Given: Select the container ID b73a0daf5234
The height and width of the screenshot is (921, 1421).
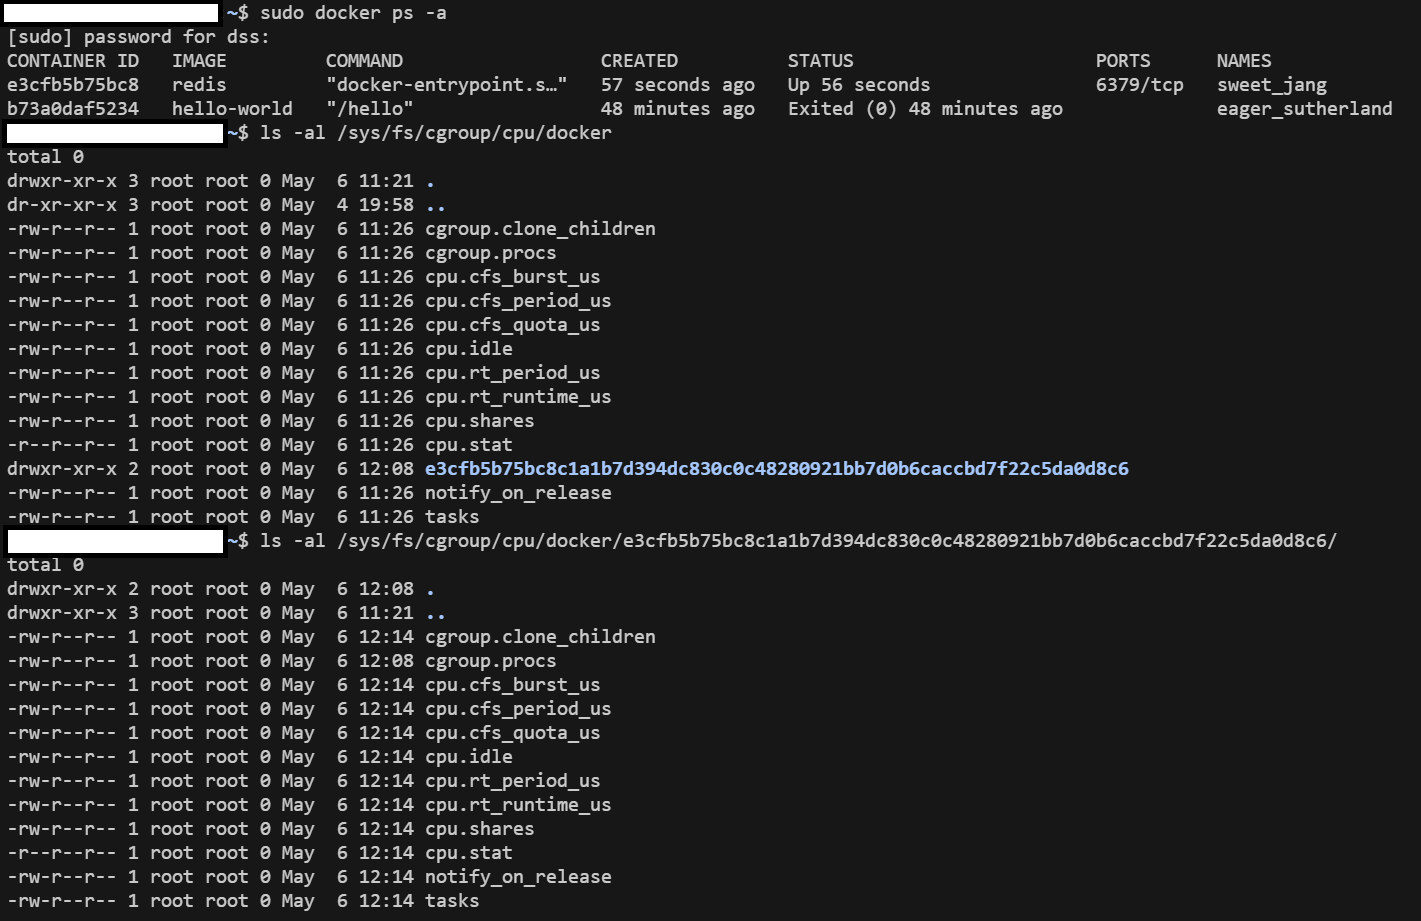Looking at the screenshot, I should 73,109.
